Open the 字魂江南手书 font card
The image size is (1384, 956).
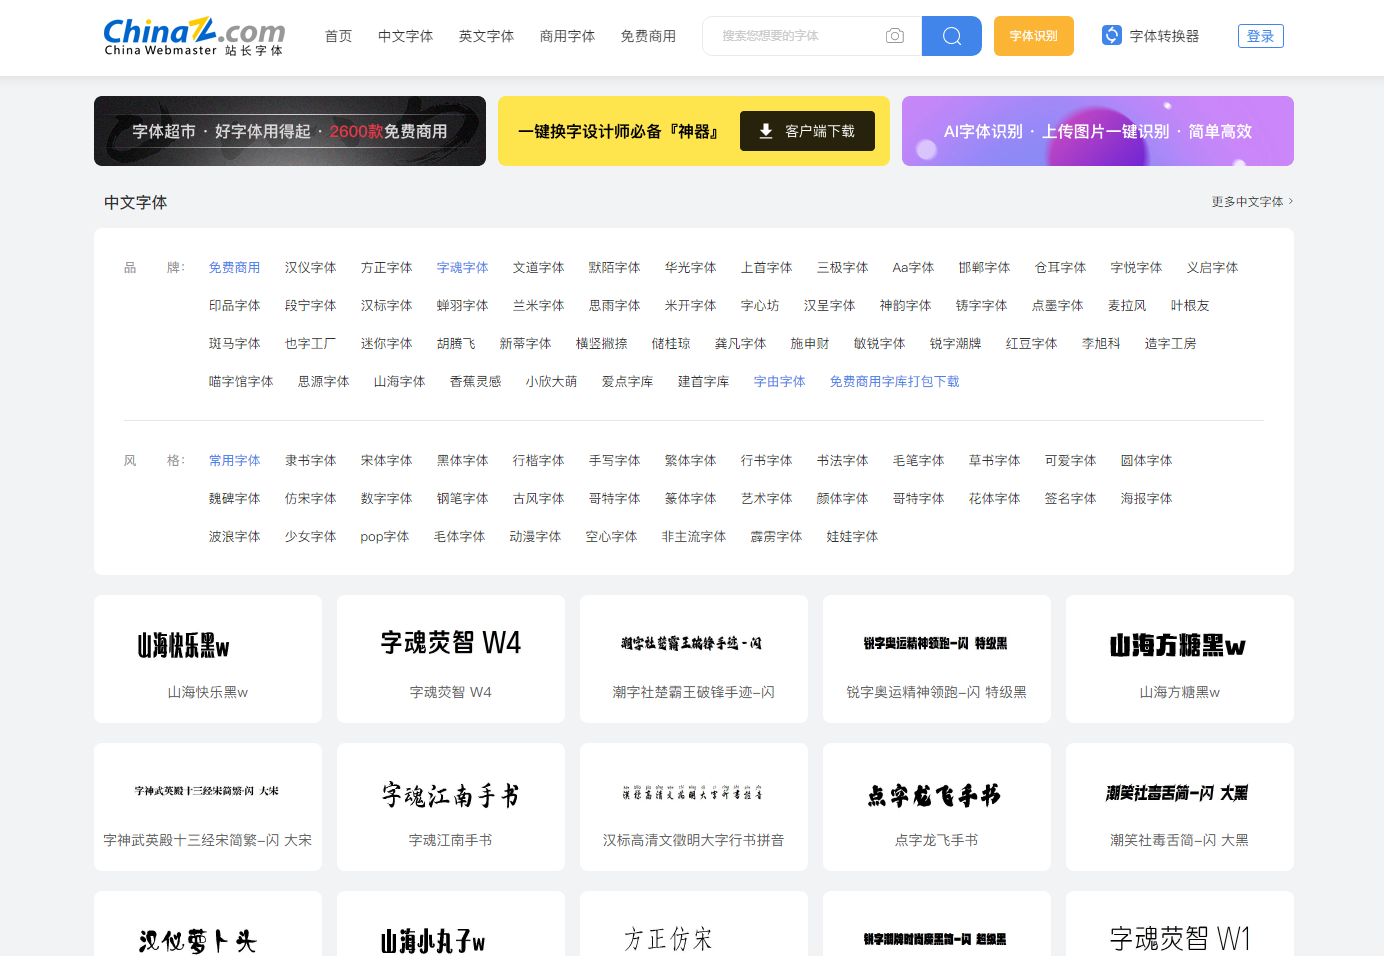(x=451, y=807)
